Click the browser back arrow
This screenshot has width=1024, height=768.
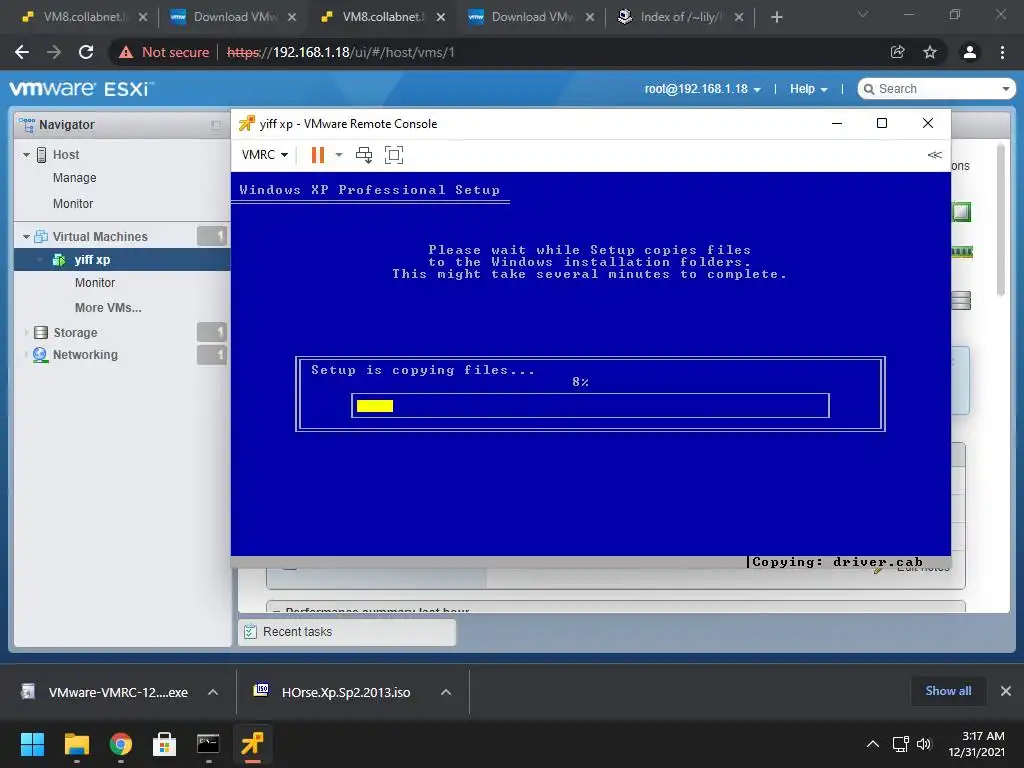[x=22, y=52]
